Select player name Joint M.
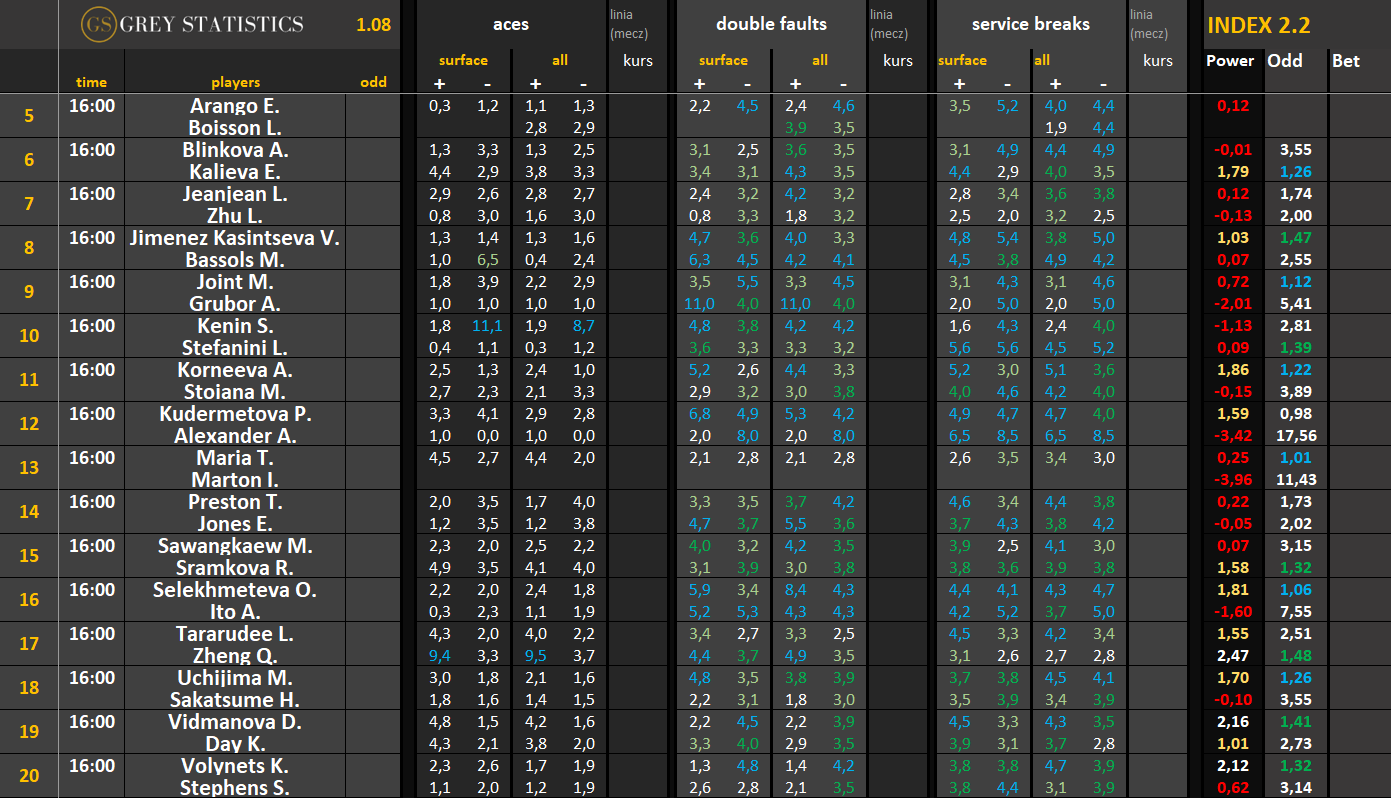Viewport: 1391px width, 798px height. click(235, 282)
